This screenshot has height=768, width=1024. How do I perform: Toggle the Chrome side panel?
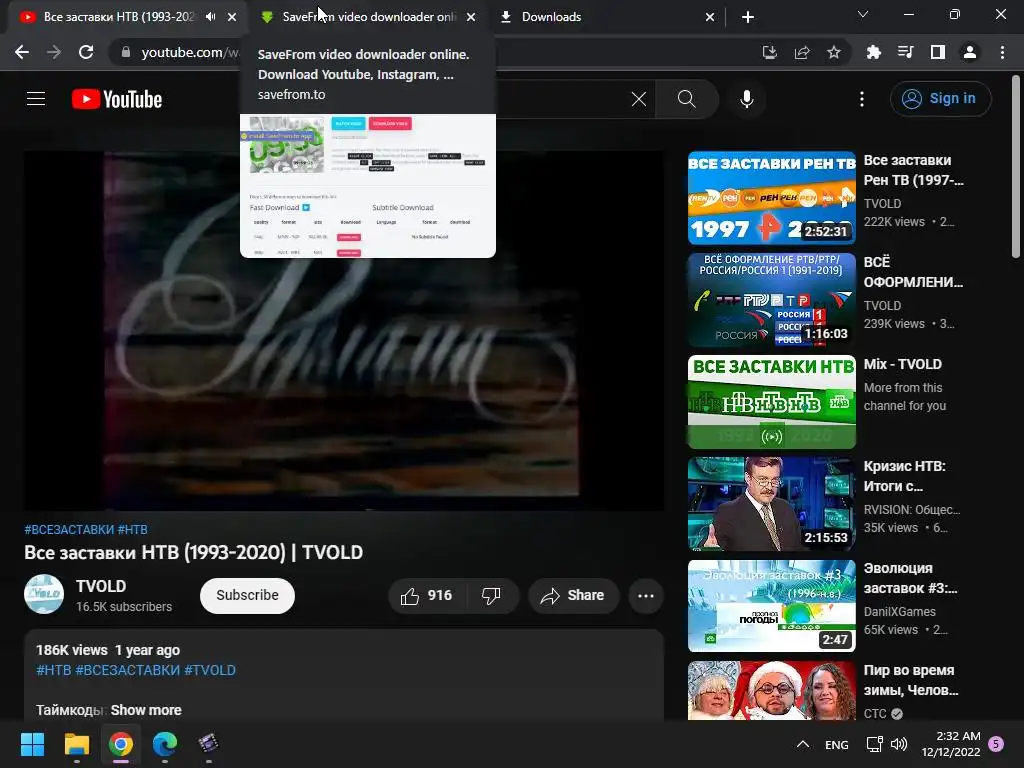click(x=938, y=52)
